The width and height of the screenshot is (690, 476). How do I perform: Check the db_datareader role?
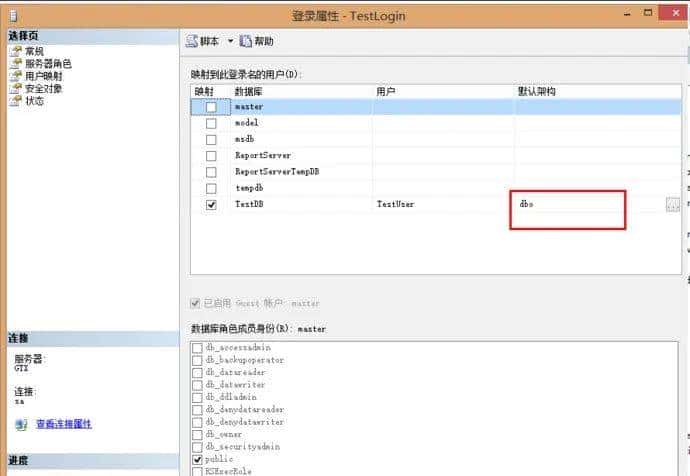(197, 373)
